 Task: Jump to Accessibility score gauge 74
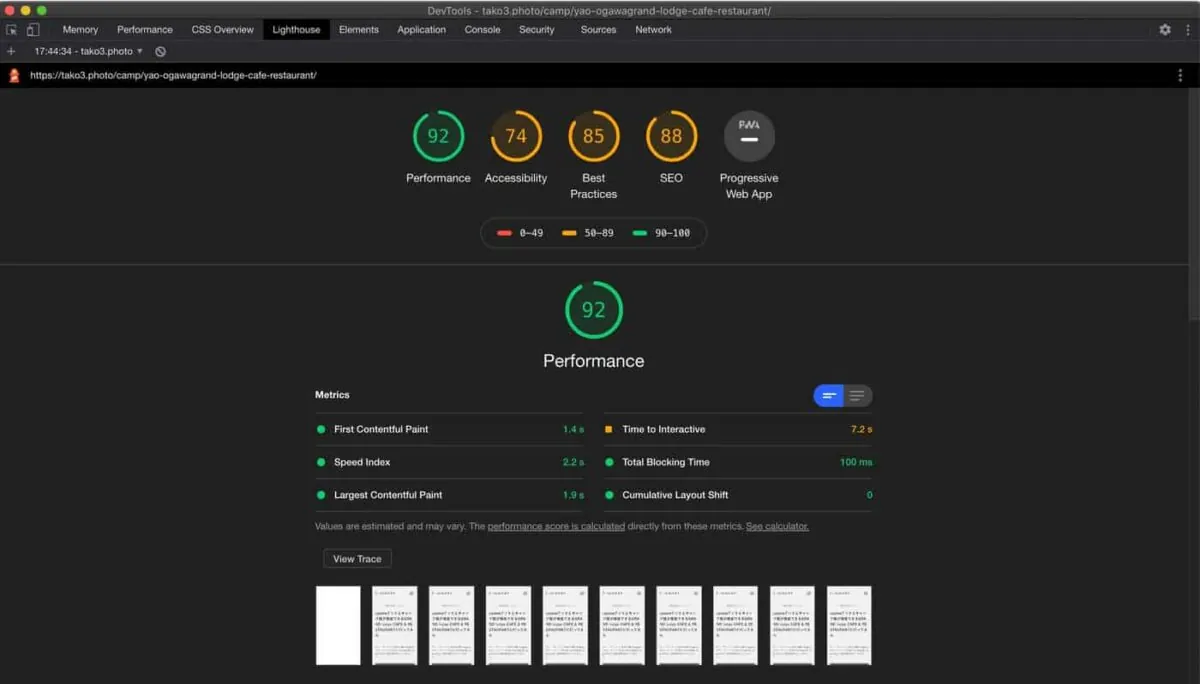[516, 136]
